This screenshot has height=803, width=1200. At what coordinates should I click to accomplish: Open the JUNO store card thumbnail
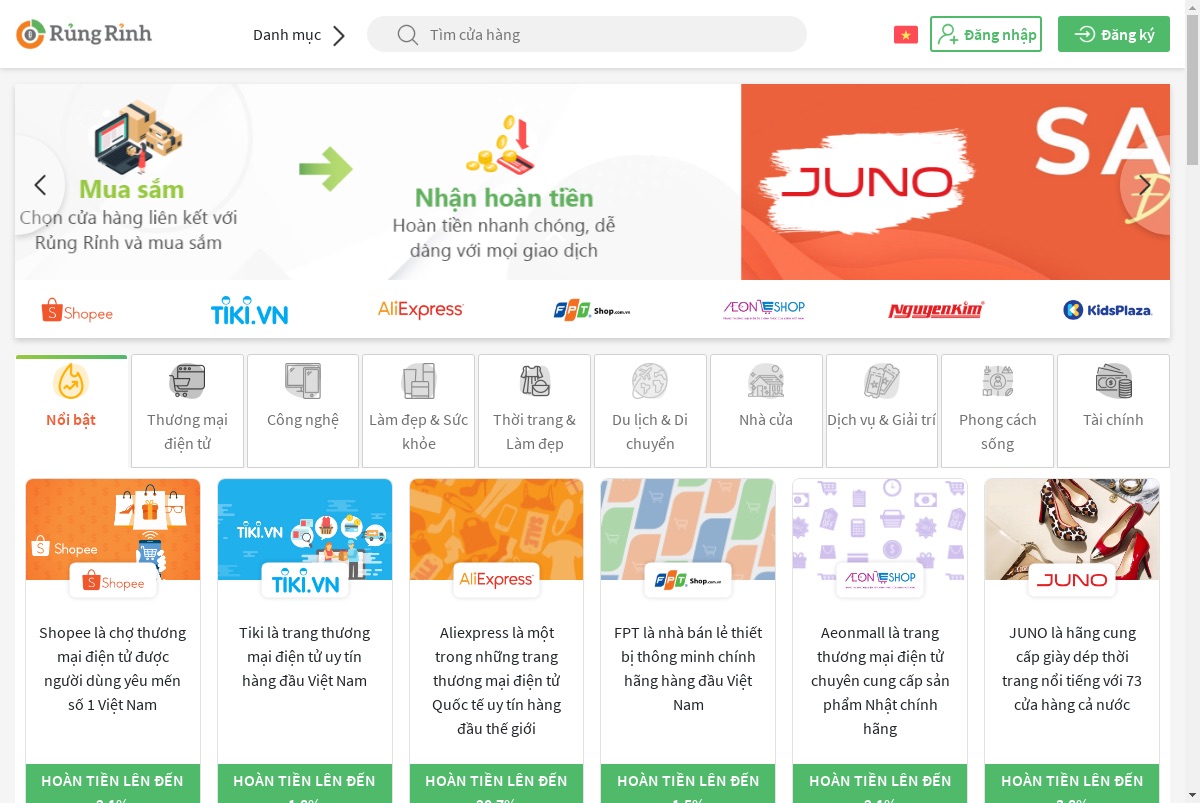coord(1072,529)
